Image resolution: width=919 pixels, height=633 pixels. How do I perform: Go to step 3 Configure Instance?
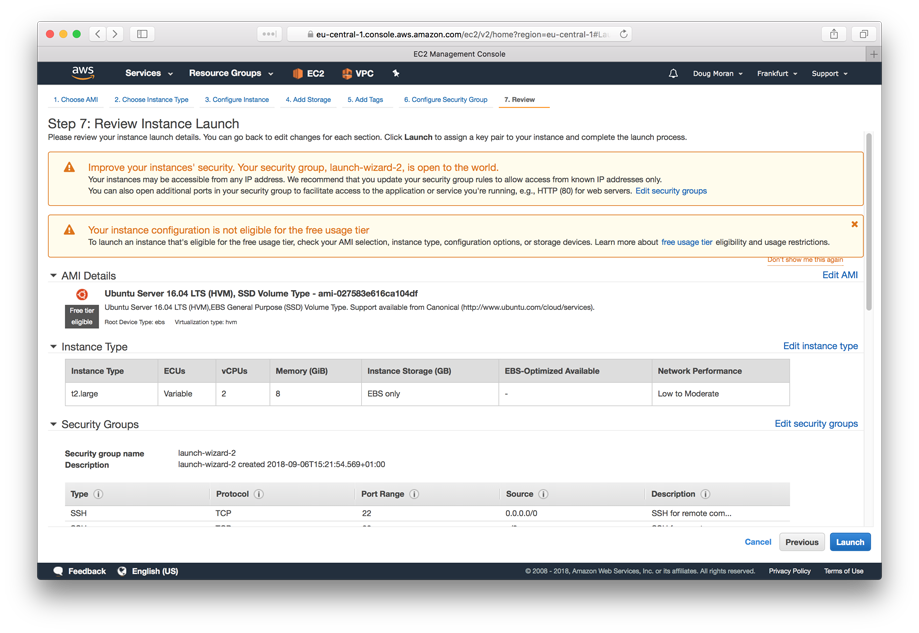click(237, 100)
